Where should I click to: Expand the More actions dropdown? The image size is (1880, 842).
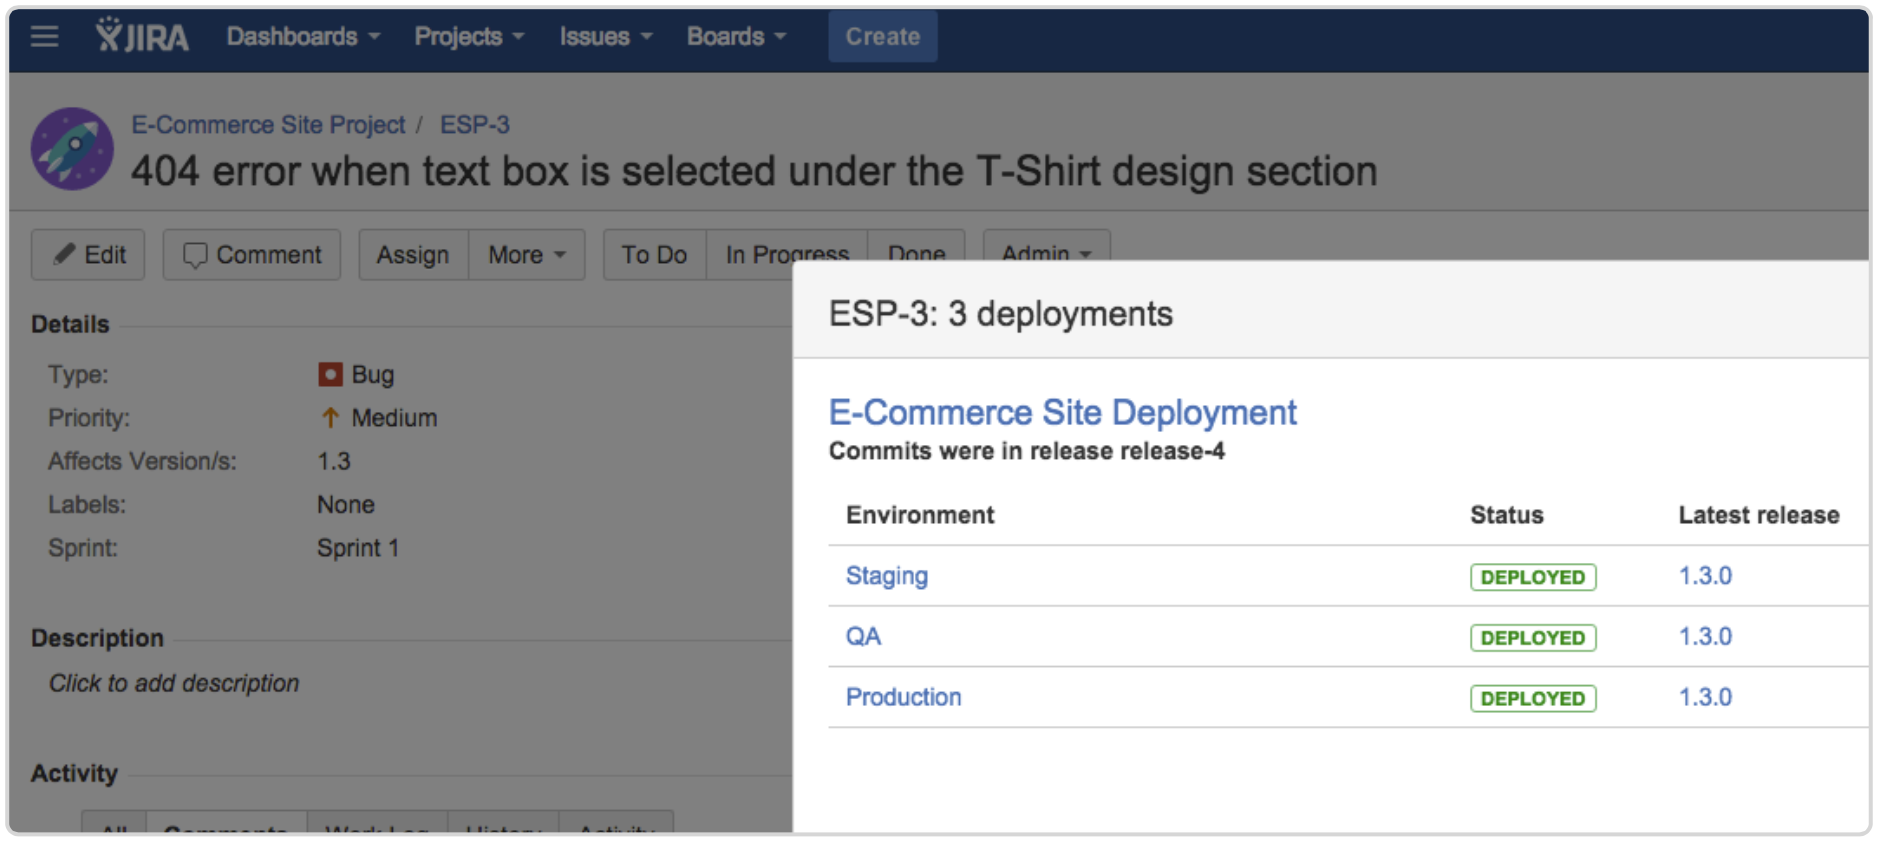click(527, 255)
